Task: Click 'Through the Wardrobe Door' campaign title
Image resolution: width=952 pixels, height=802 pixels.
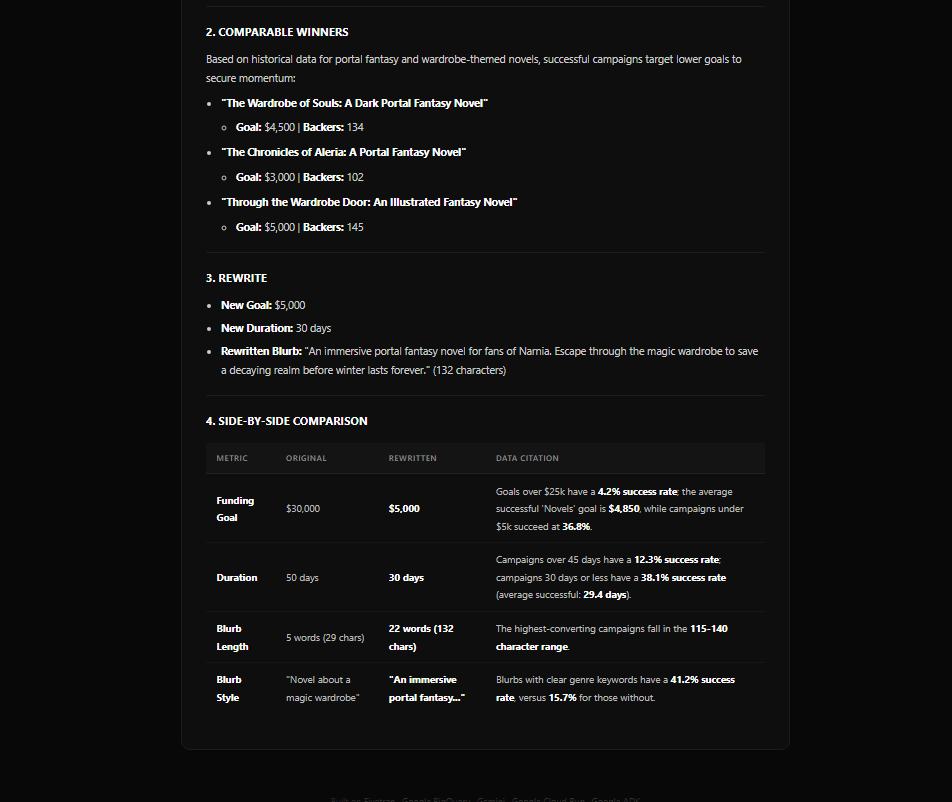Action: tap(369, 202)
